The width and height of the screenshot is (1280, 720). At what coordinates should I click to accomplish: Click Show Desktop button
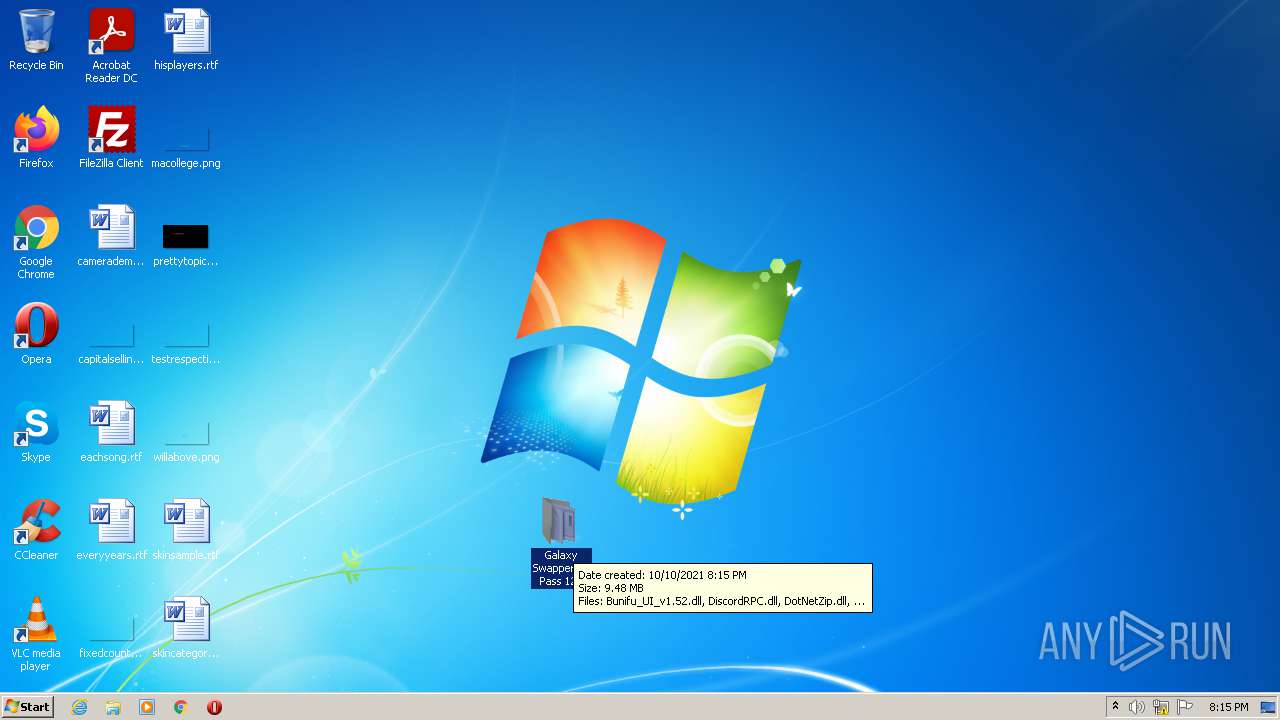coord(1268,707)
